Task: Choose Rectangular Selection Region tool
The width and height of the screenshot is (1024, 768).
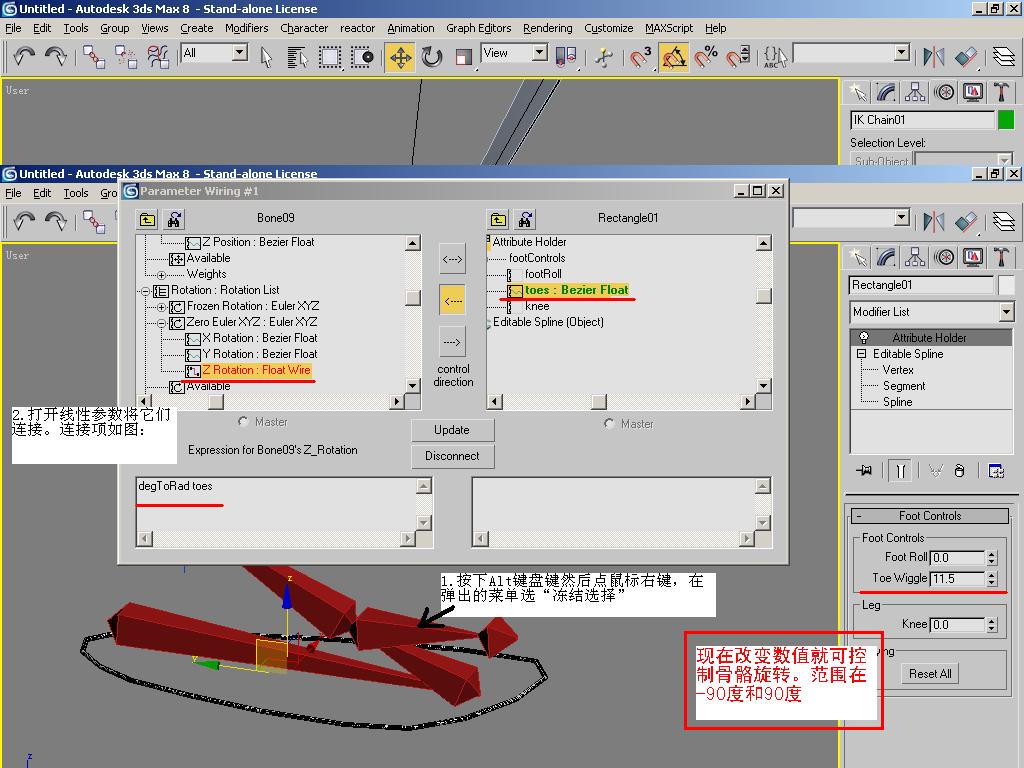Action: pos(330,57)
